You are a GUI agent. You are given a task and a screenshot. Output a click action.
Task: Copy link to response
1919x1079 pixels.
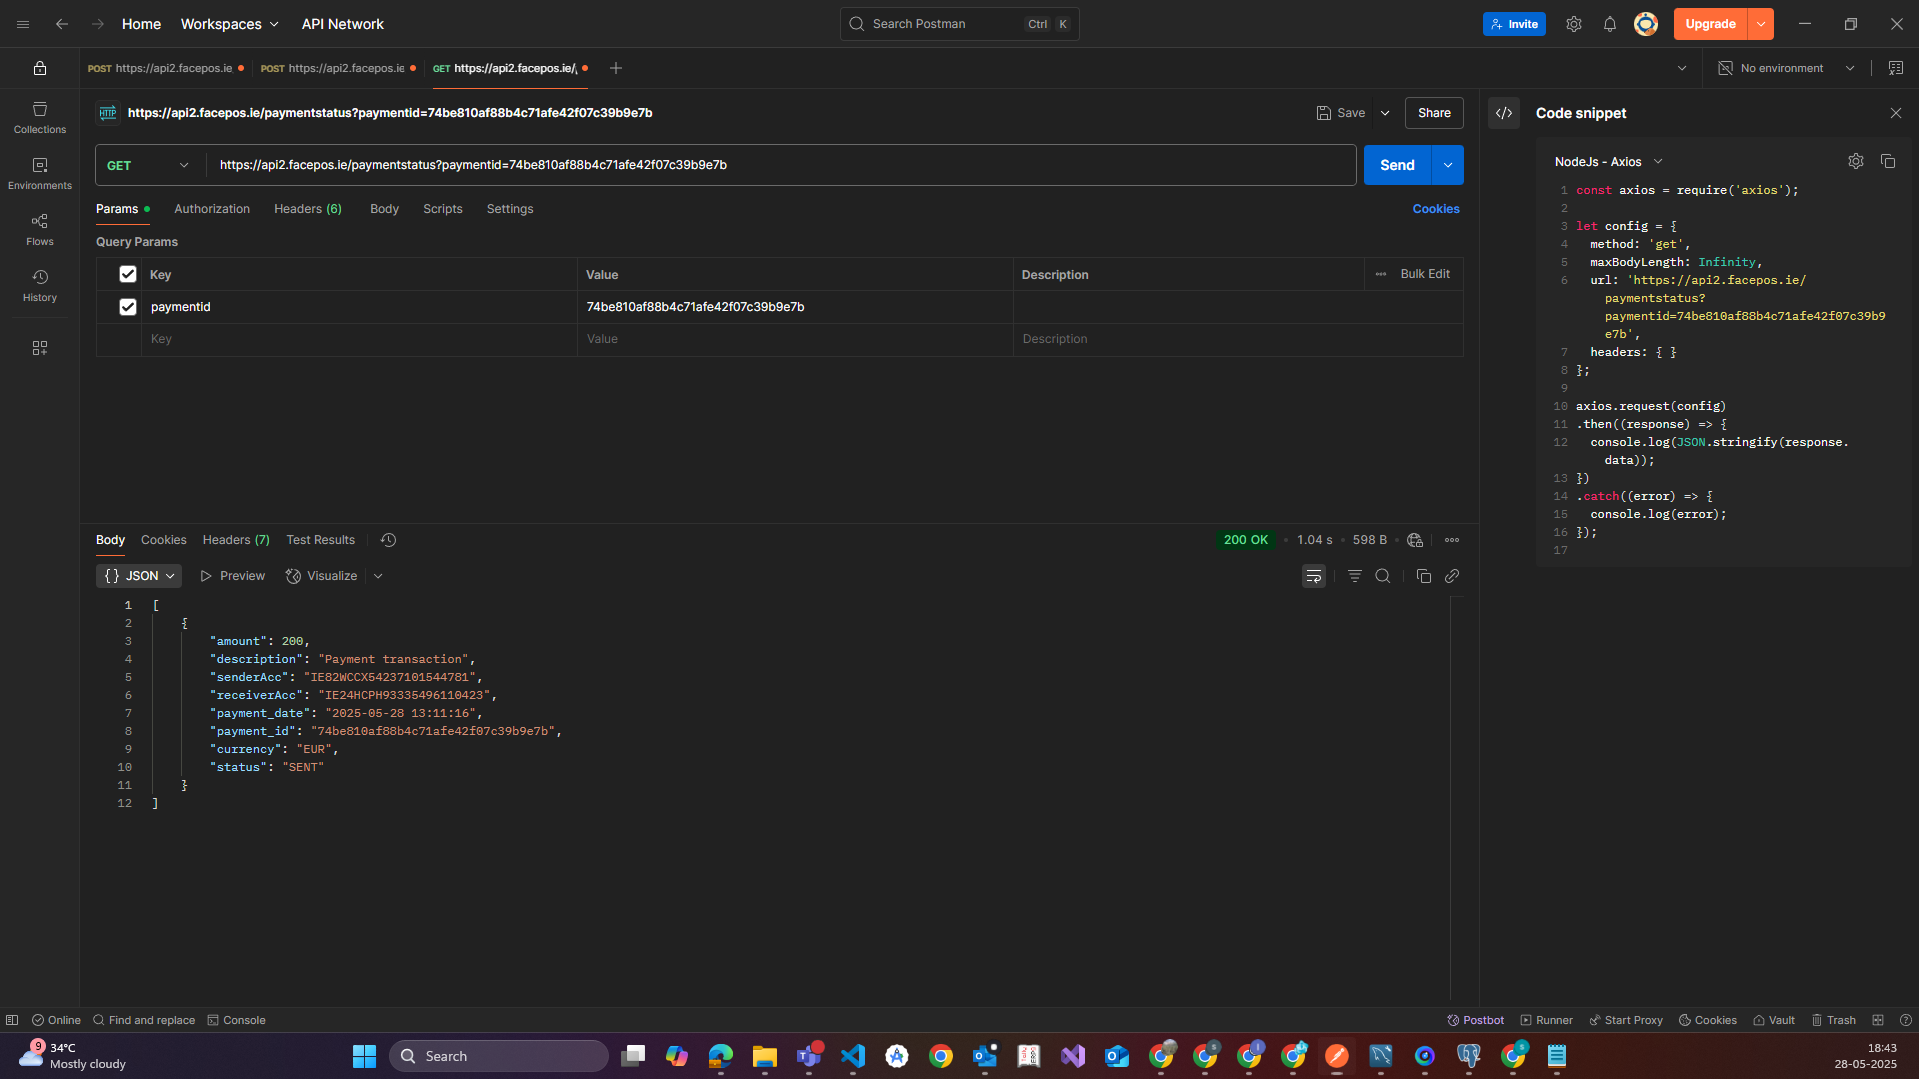1452,576
